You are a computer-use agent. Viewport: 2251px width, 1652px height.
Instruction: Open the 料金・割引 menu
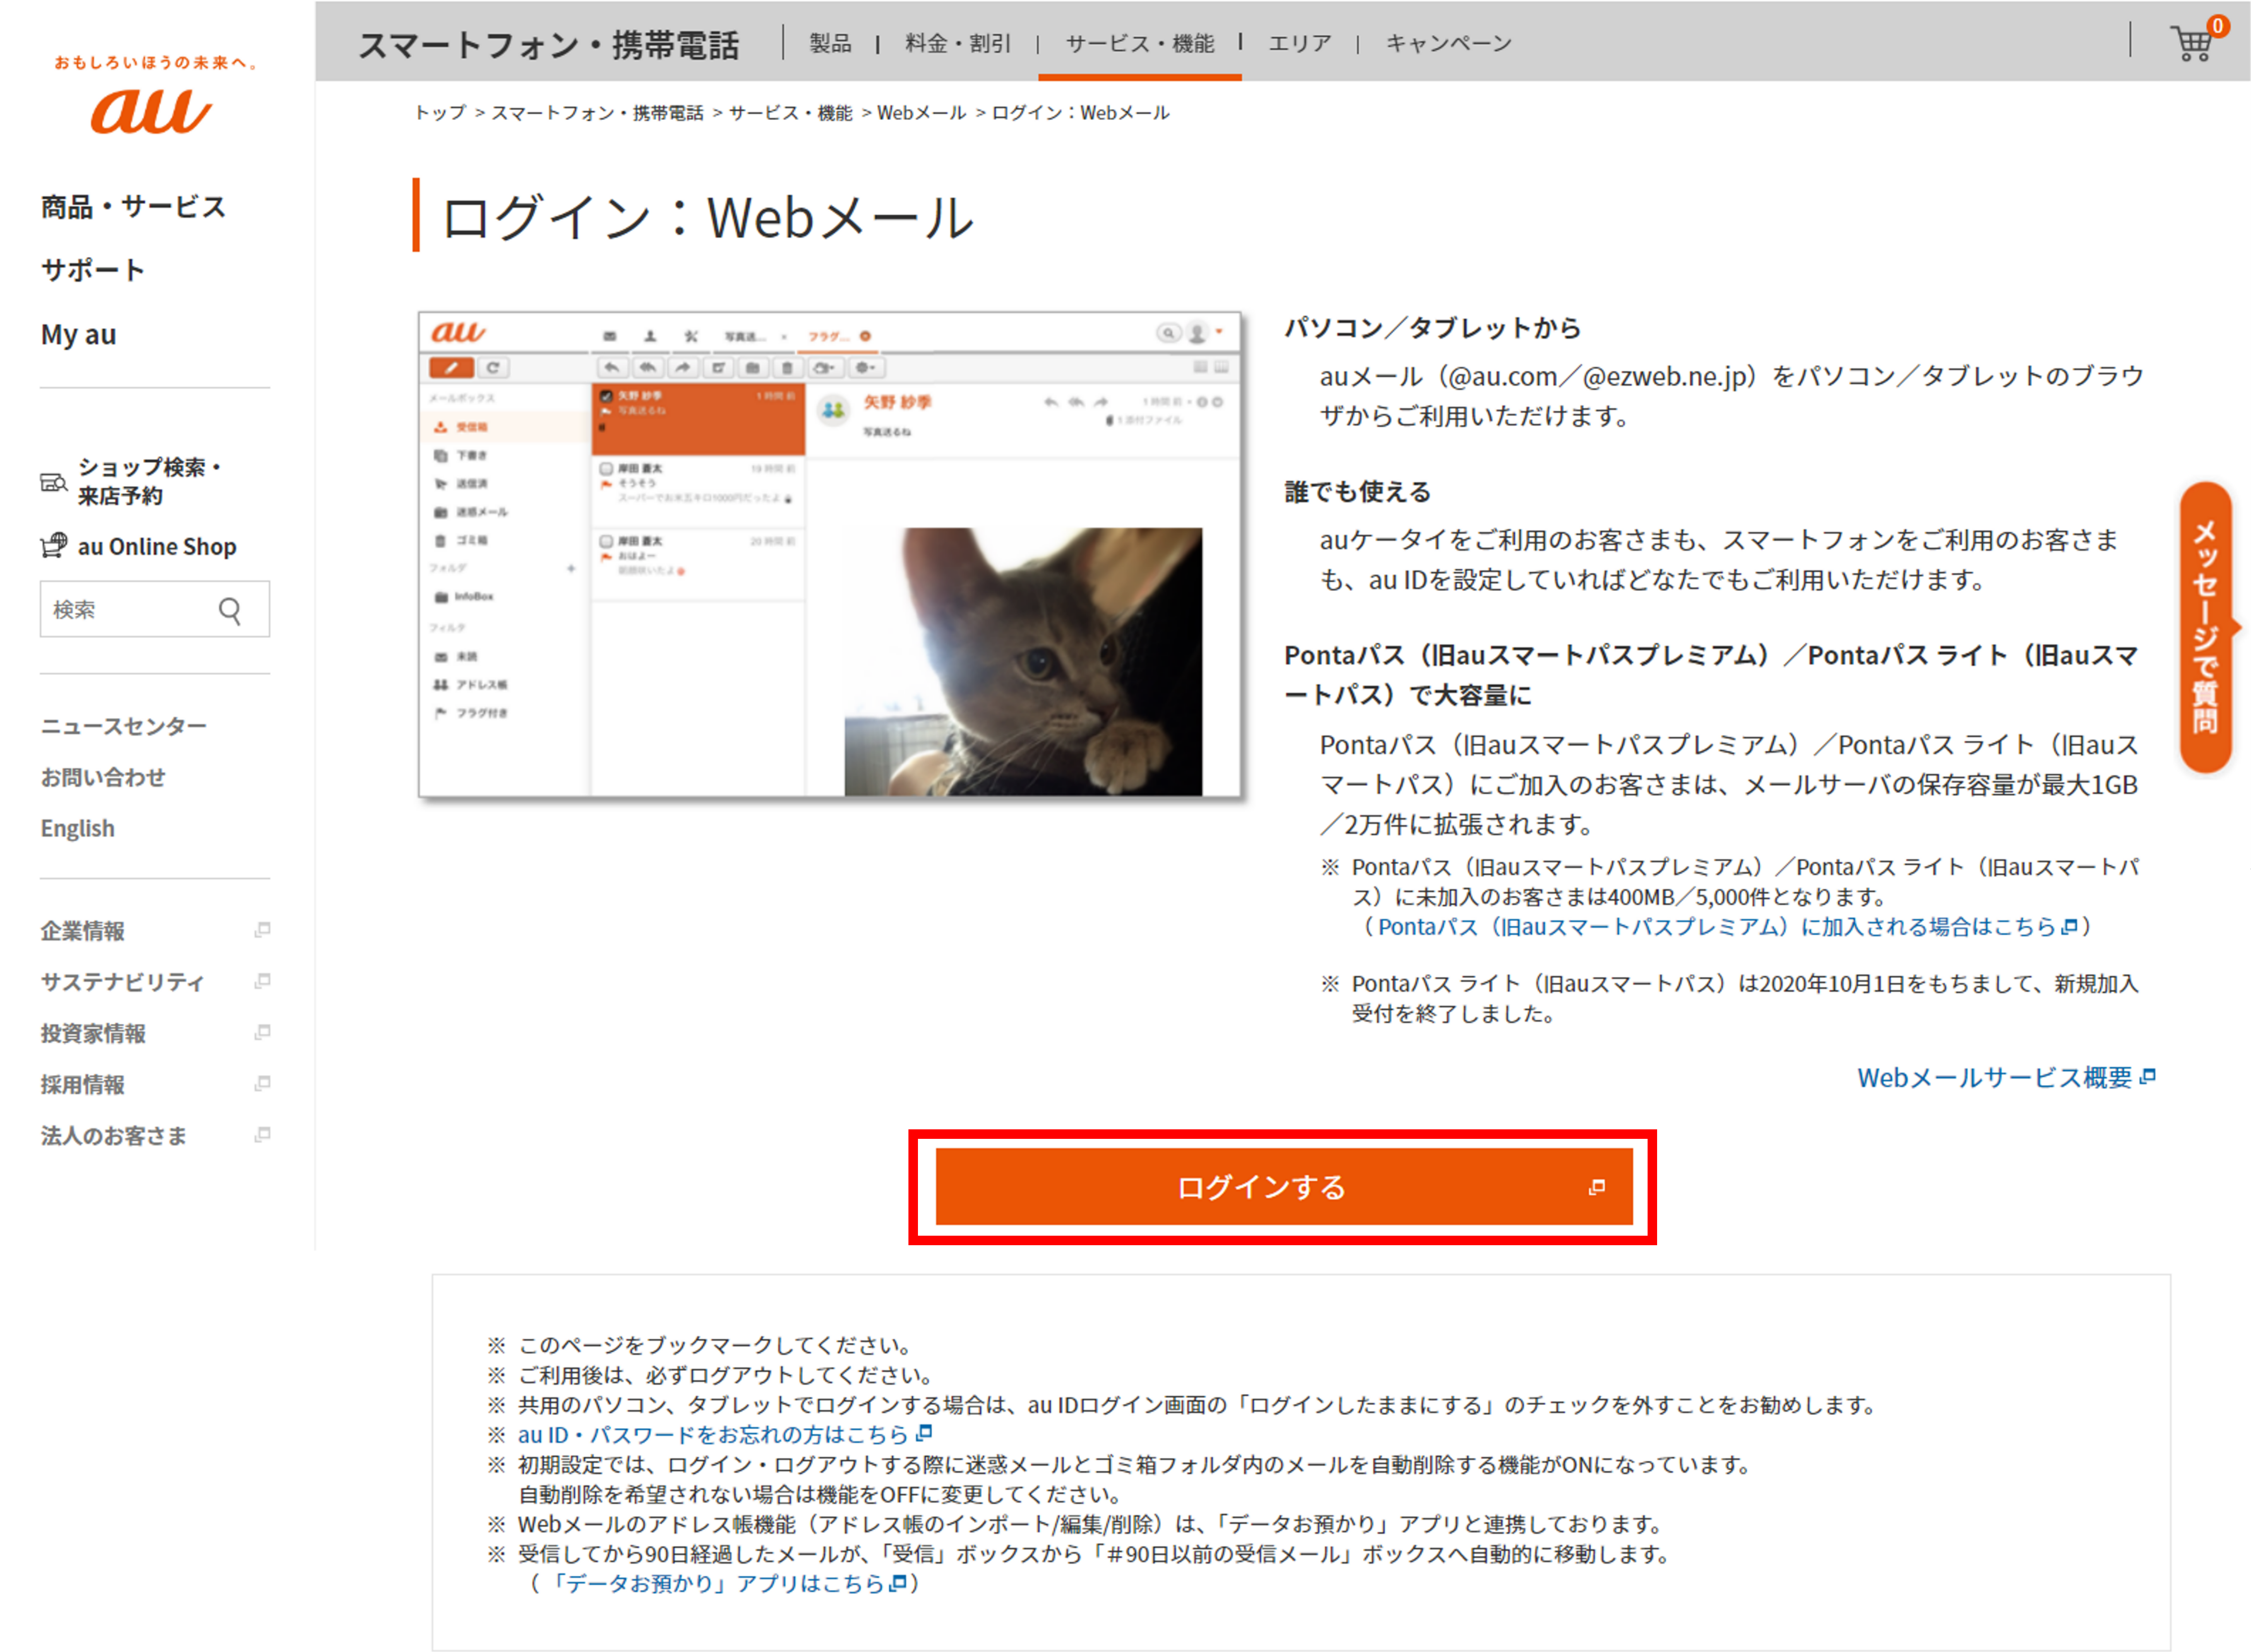(958, 43)
